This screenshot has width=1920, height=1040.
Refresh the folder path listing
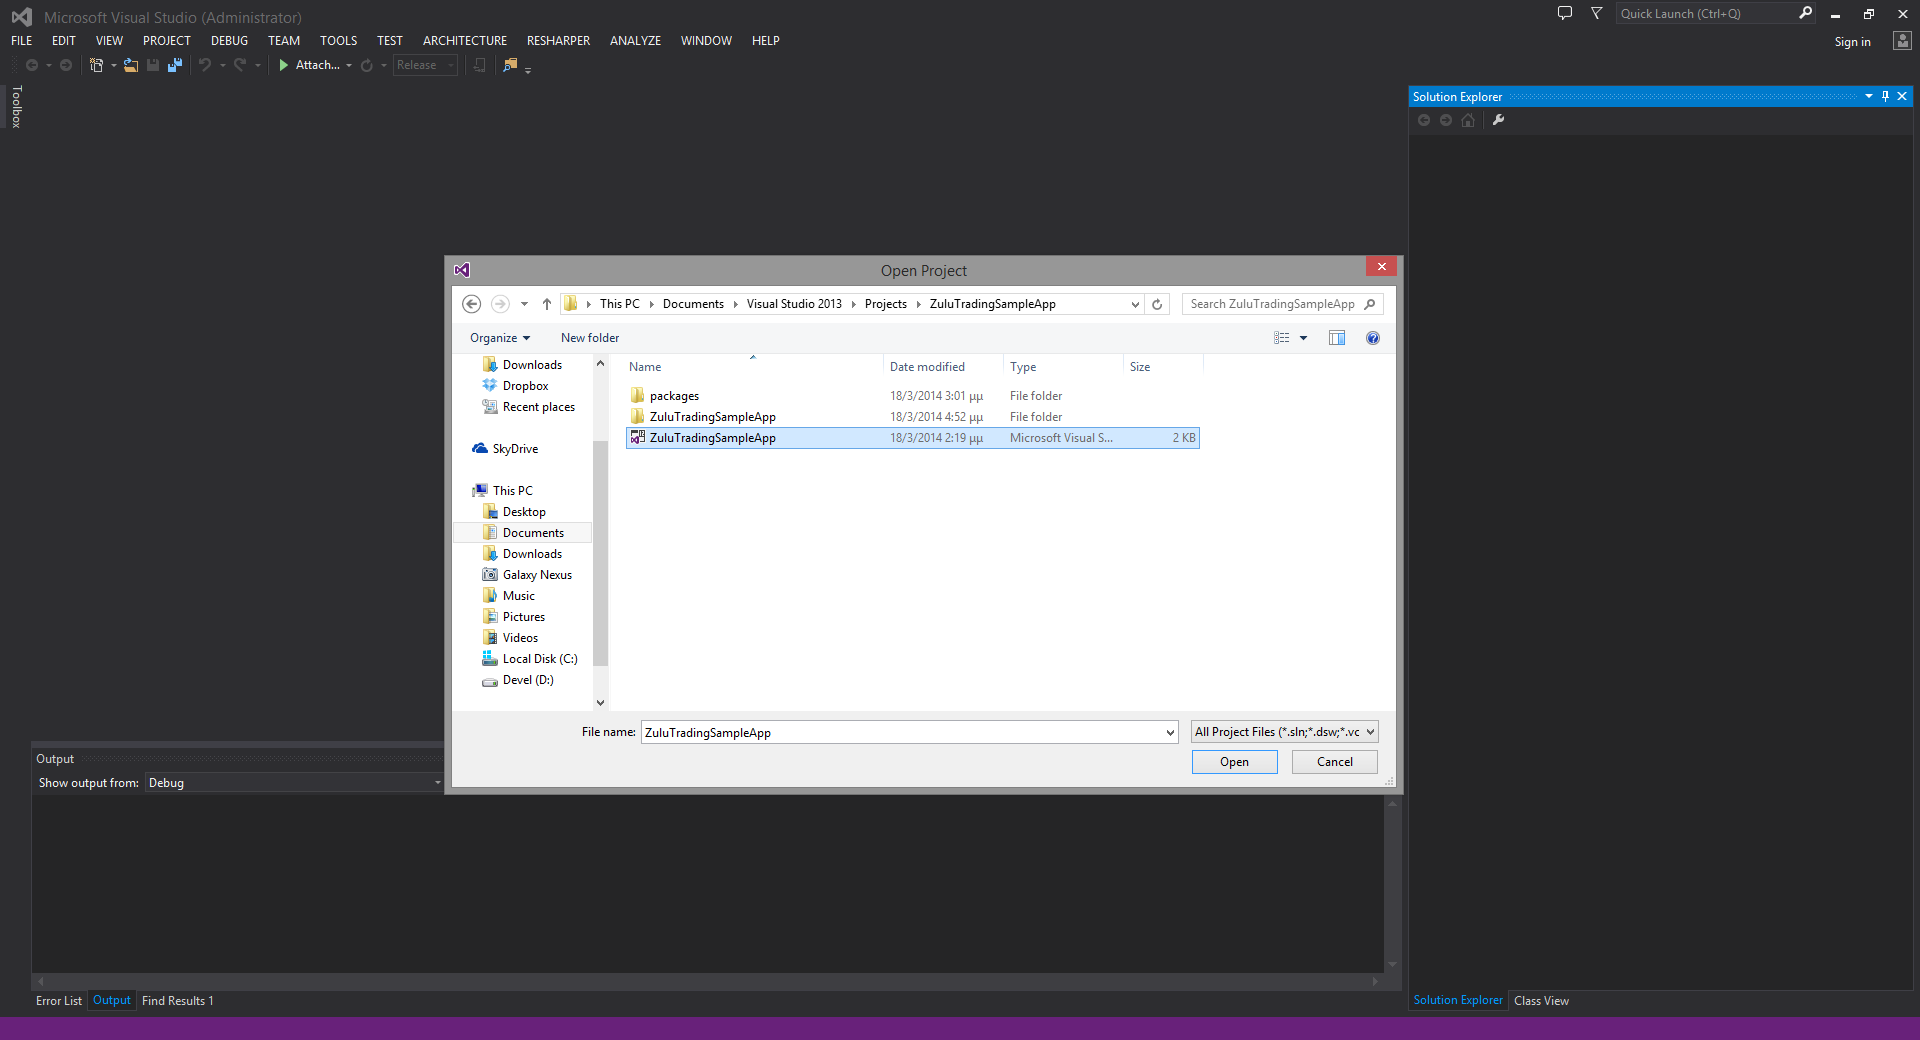tap(1157, 304)
